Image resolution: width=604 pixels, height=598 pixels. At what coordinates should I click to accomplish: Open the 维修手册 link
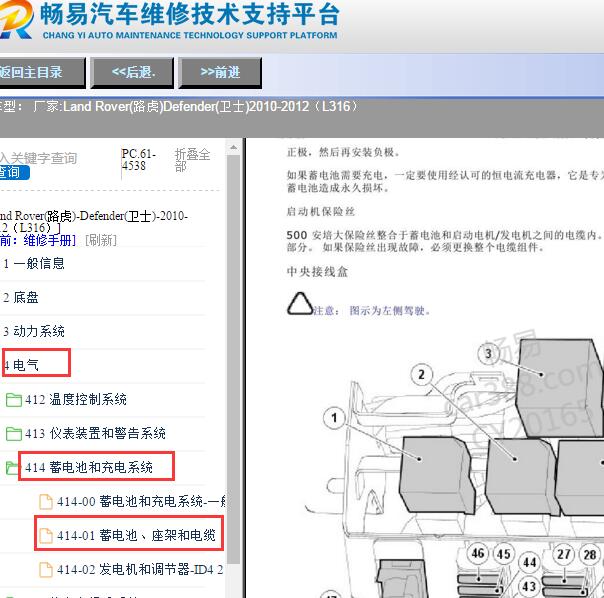[50, 240]
